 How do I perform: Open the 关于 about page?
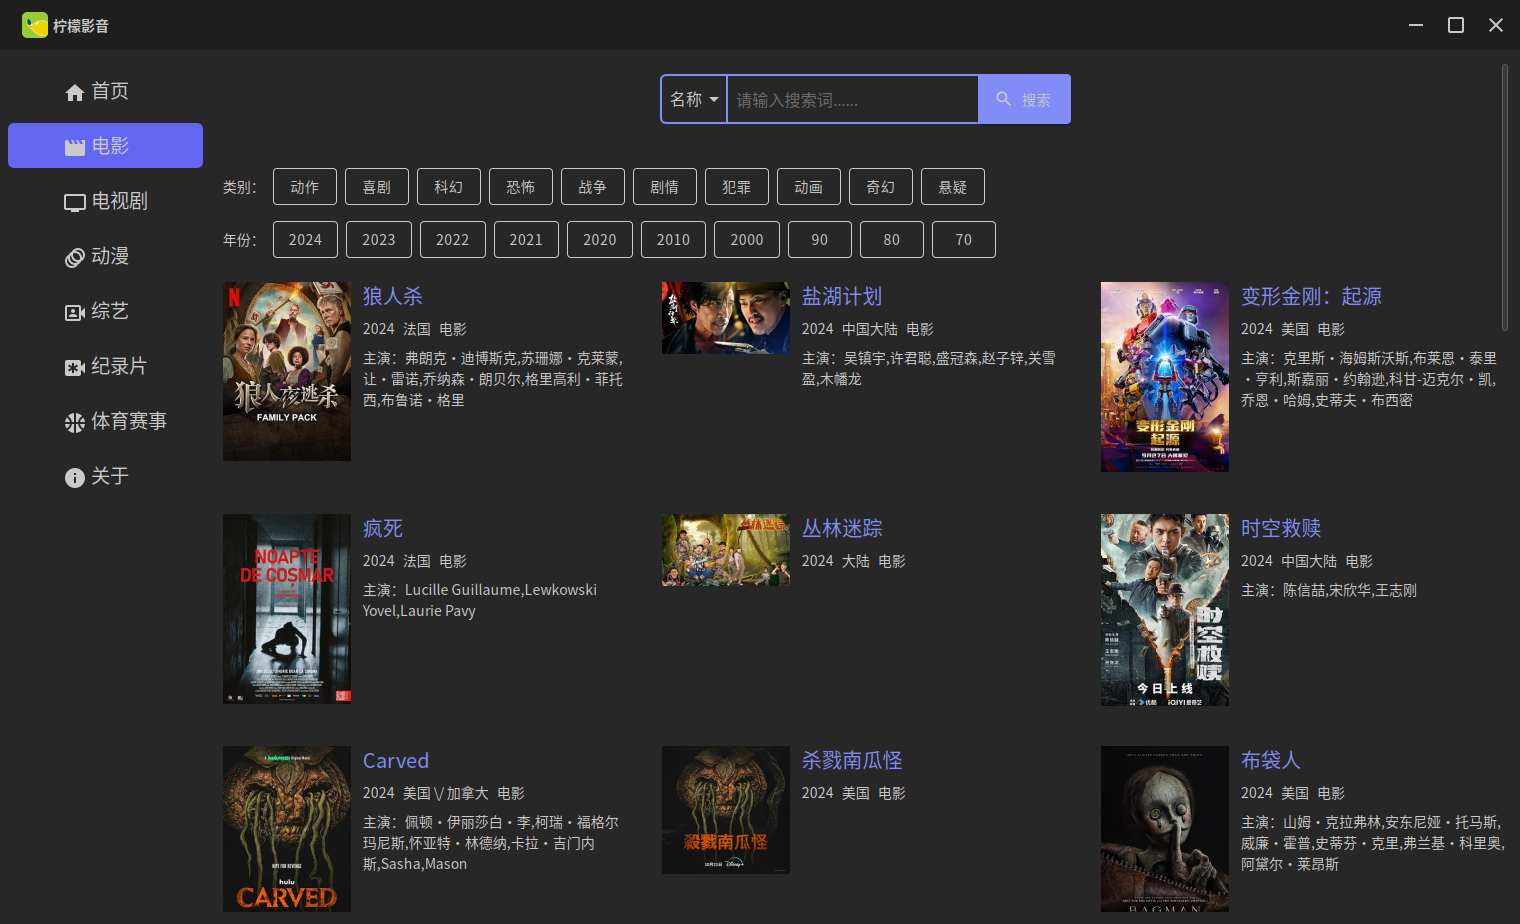pyautogui.click(x=105, y=476)
